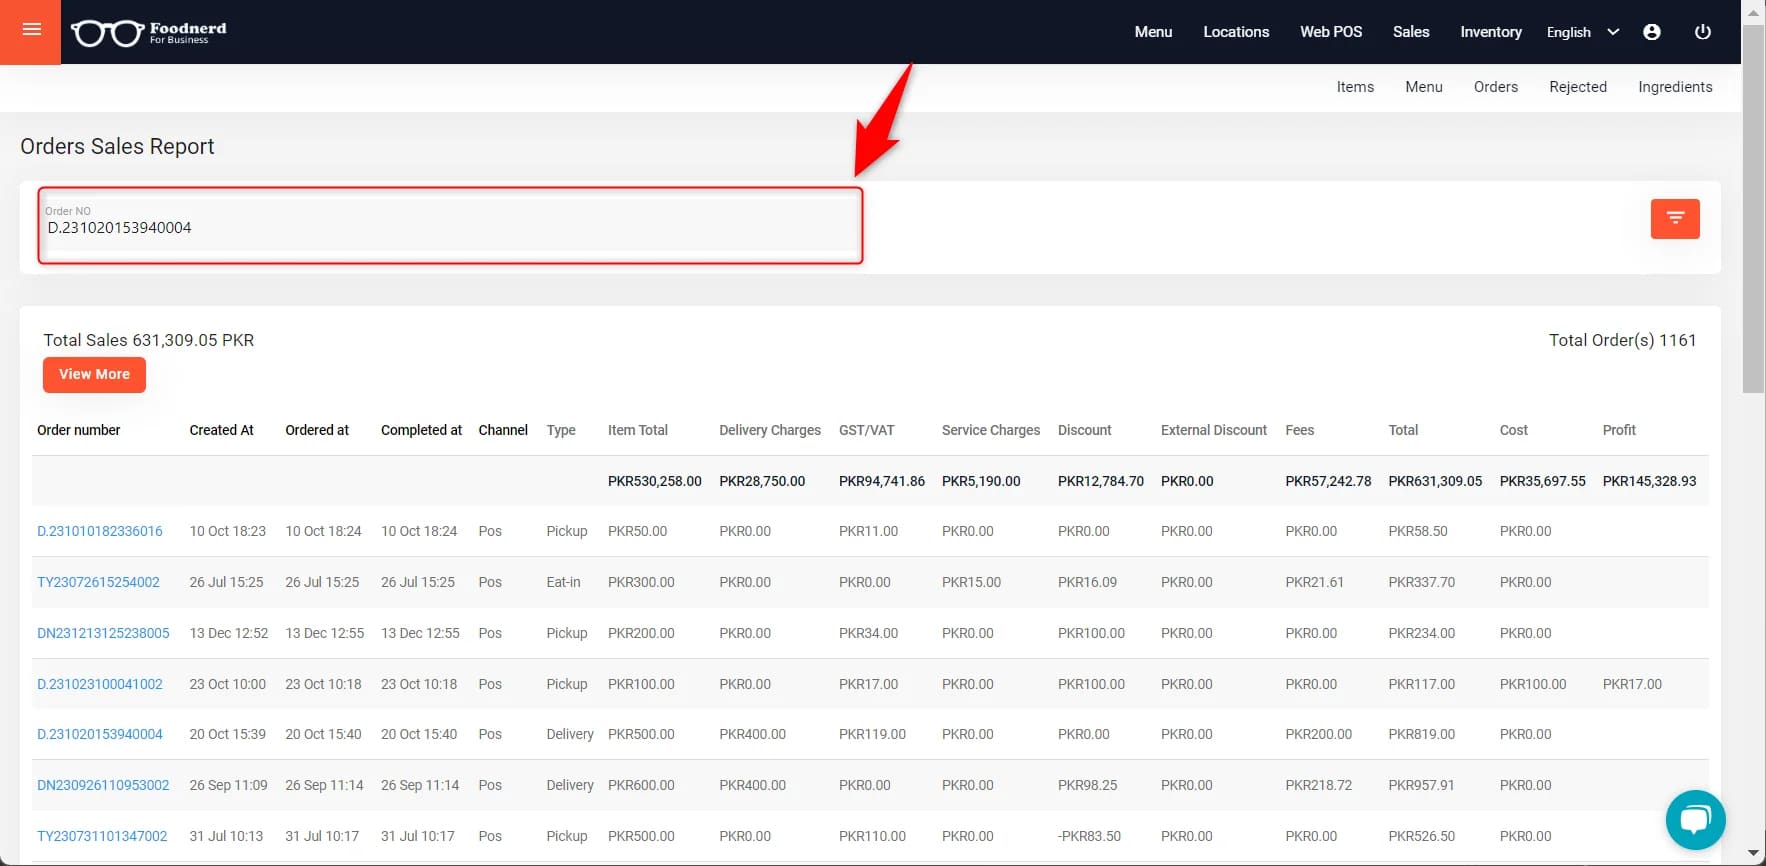This screenshot has width=1766, height=866.
Task: Open order D.231010182336016
Action: (100, 531)
